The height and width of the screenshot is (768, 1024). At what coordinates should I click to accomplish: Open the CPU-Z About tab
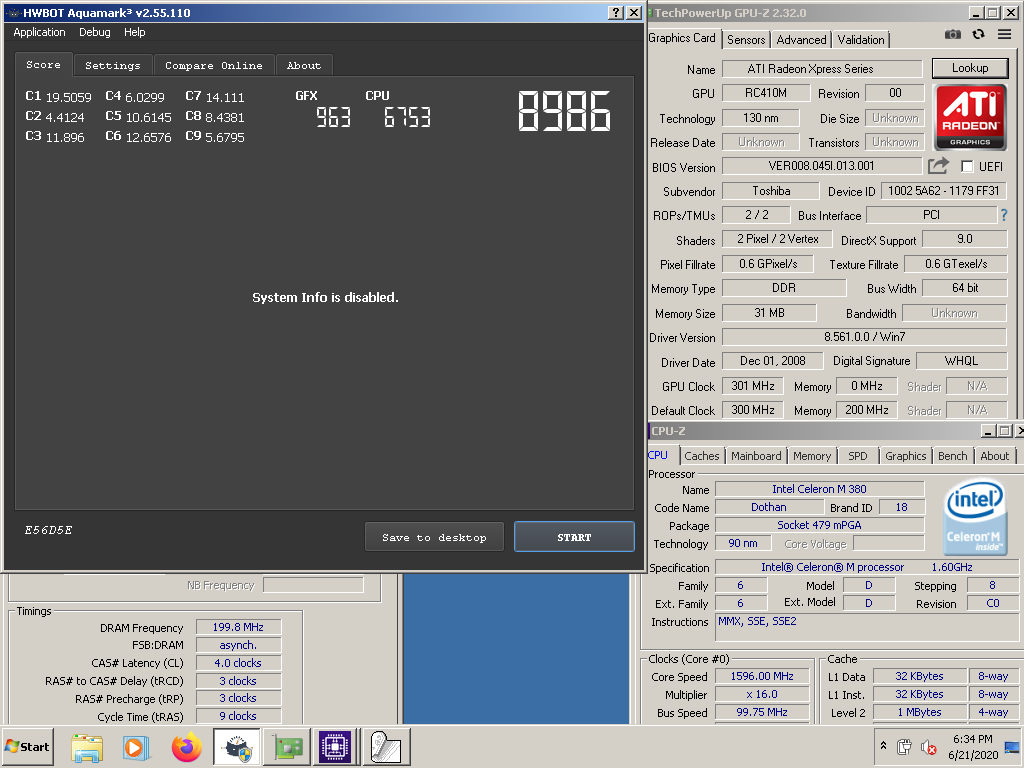tap(994, 456)
